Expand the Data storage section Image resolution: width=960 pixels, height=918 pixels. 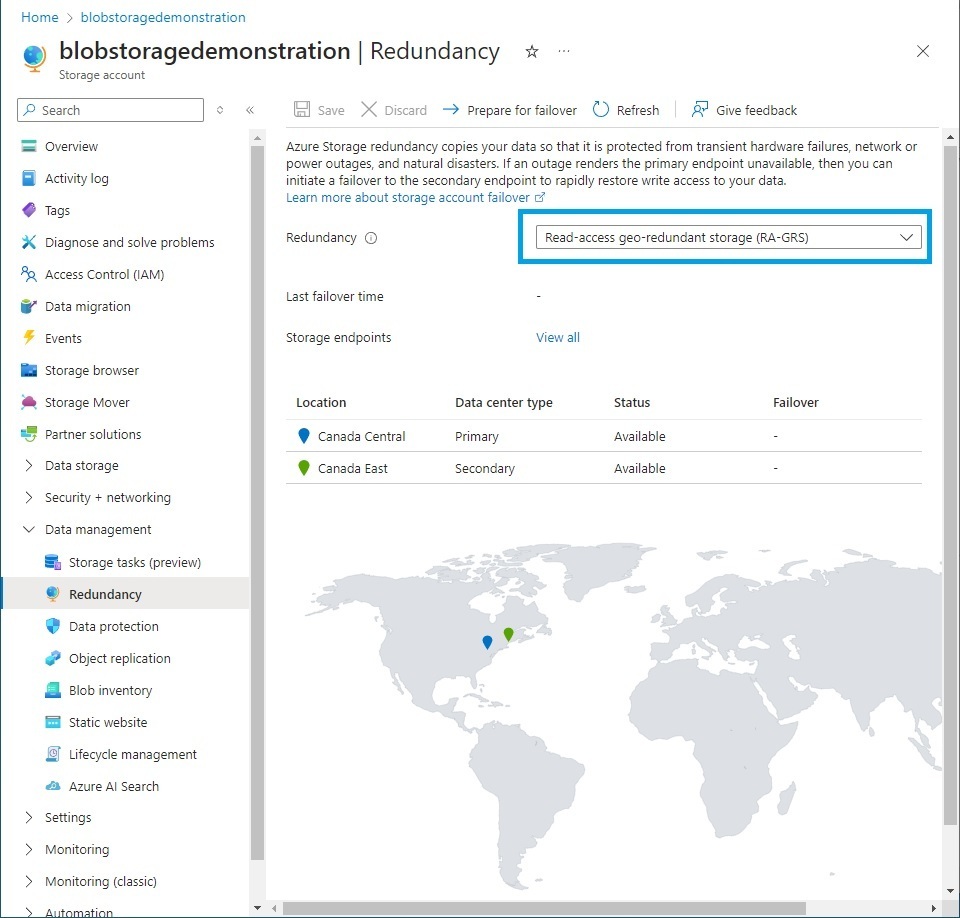pos(28,465)
